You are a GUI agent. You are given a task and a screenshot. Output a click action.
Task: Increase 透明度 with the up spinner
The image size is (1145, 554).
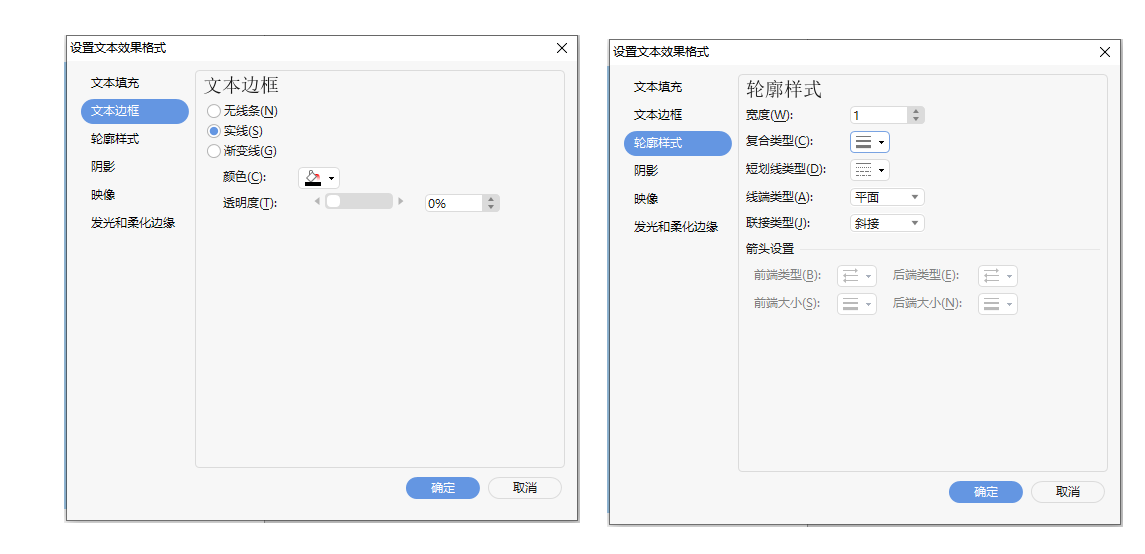491,199
